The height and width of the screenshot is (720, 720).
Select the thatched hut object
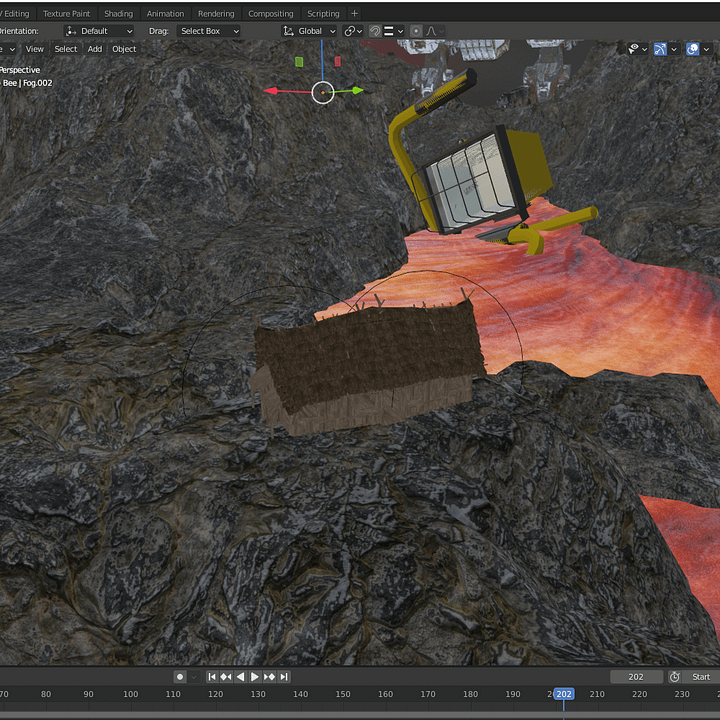click(x=366, y=366)
